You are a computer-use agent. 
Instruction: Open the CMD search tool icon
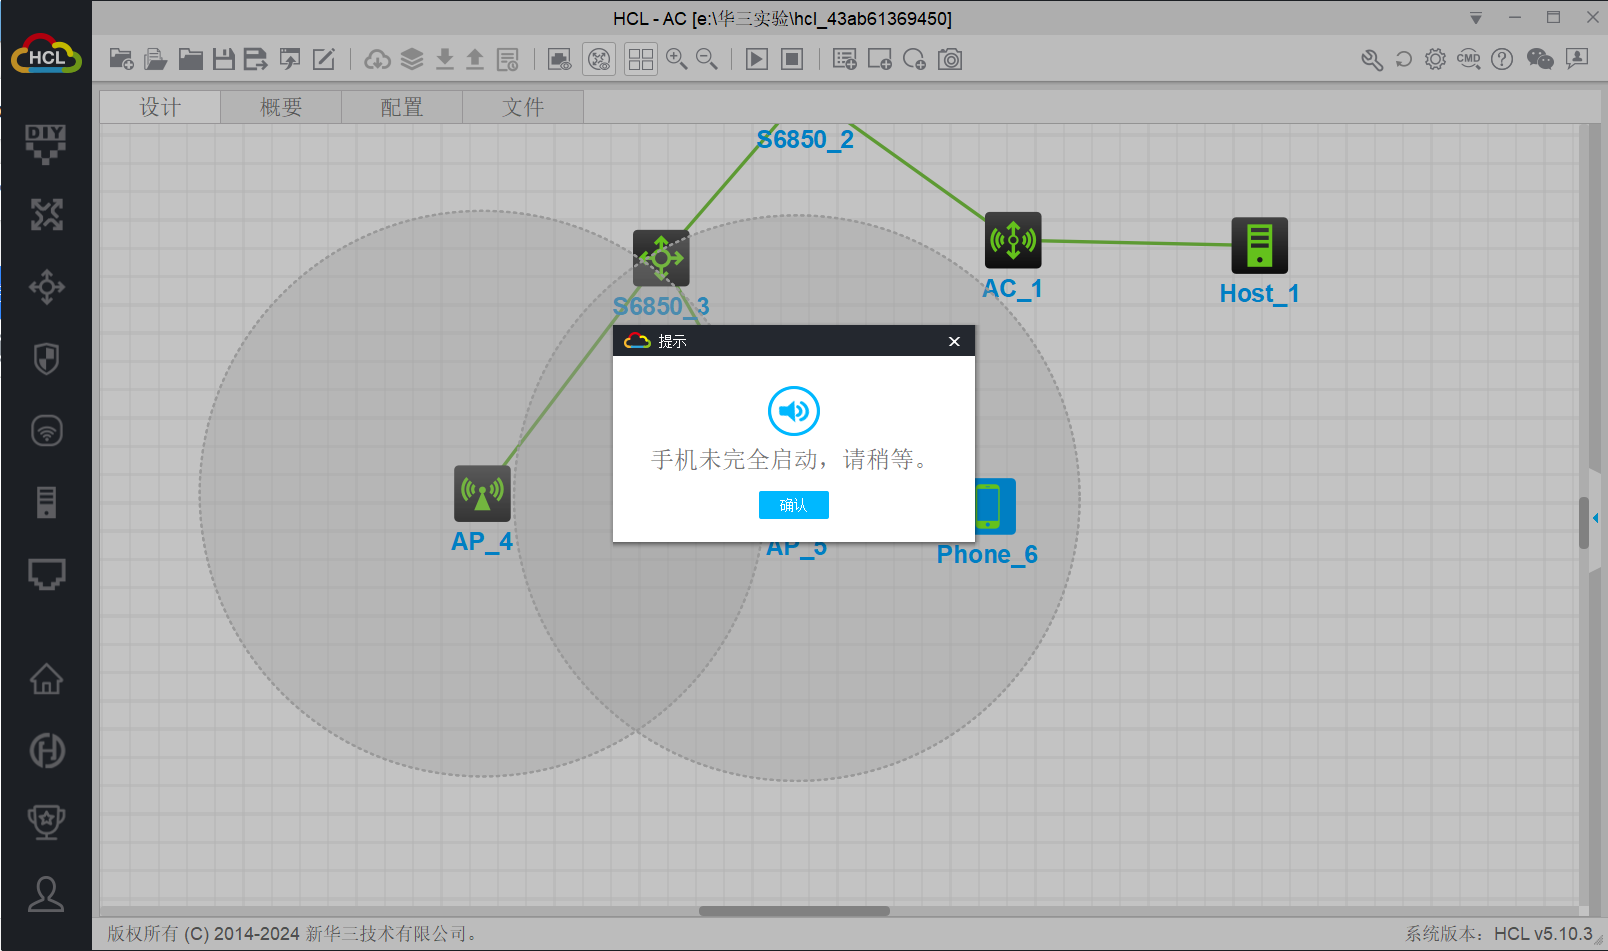point(1468,60)
